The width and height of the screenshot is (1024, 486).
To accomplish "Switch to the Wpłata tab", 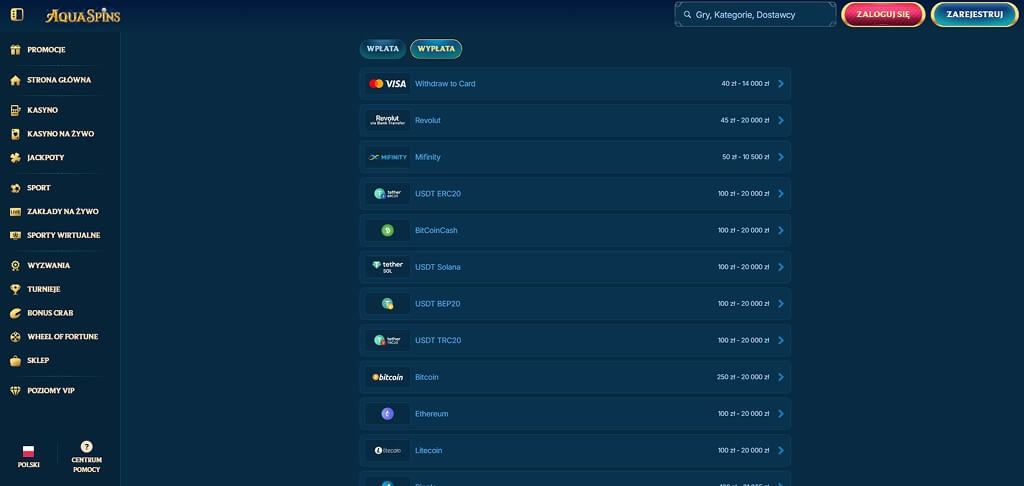I will coord(383,49).
